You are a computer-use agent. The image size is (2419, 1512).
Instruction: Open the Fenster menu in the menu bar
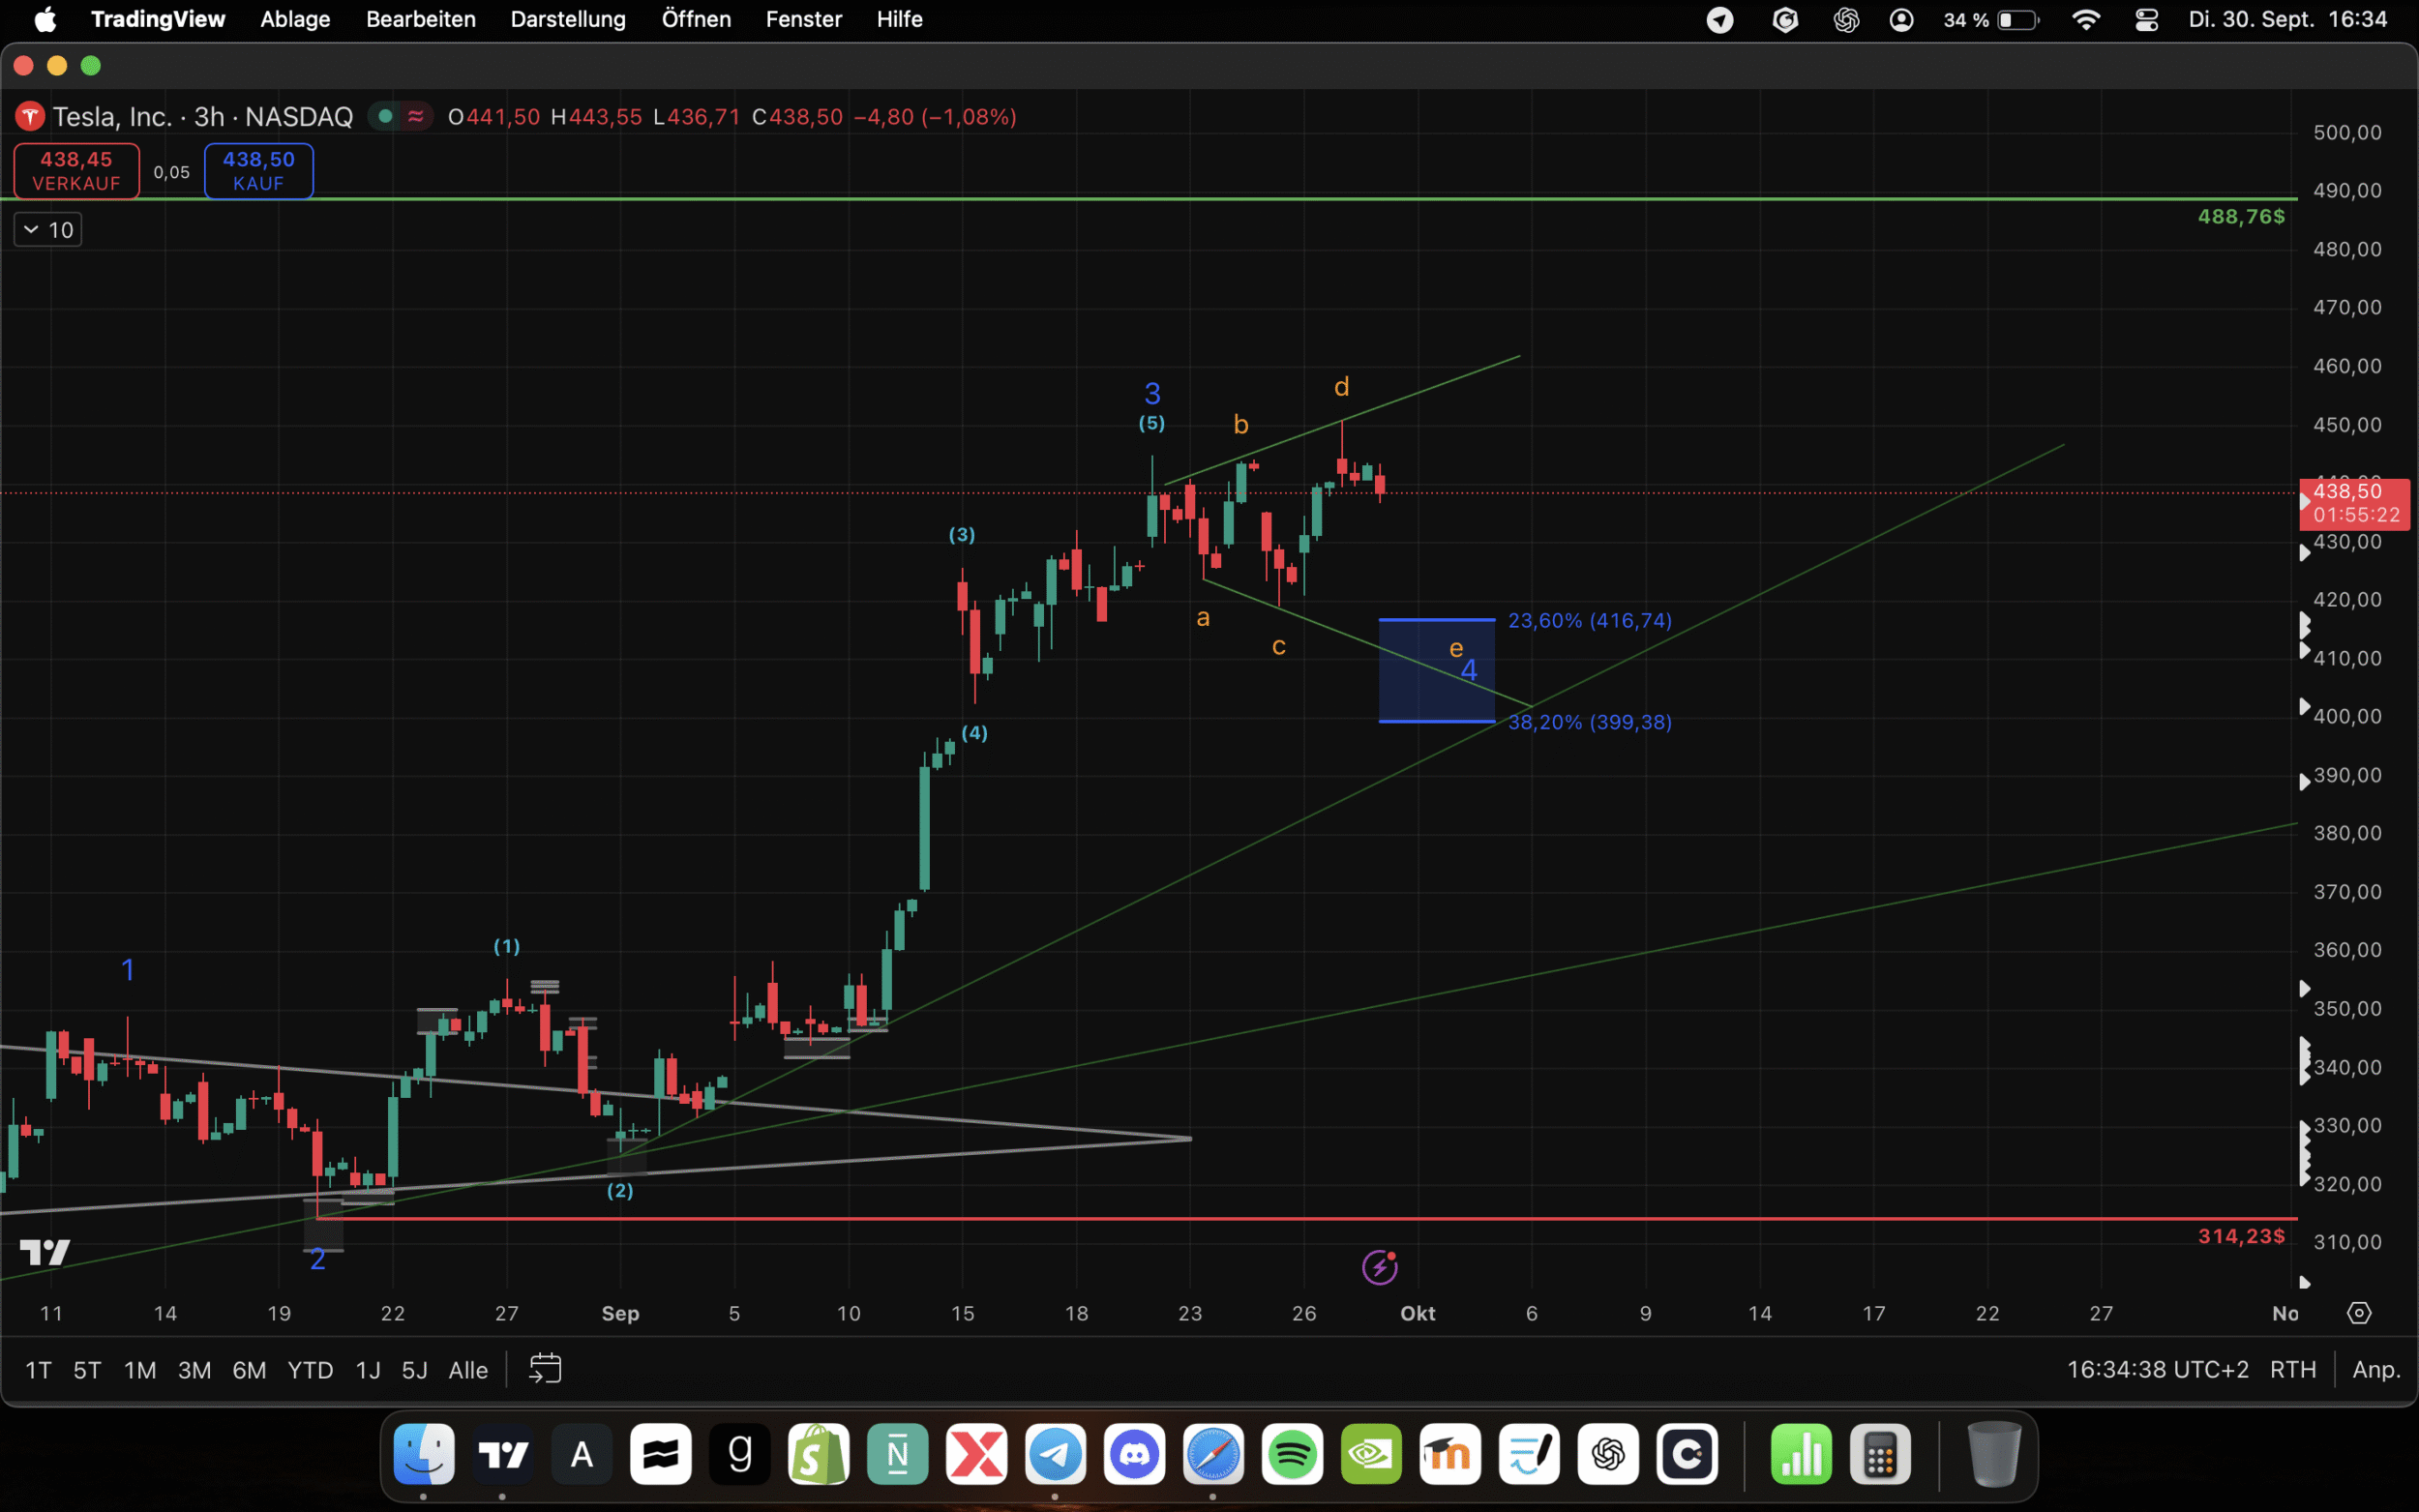pos(803,19)
